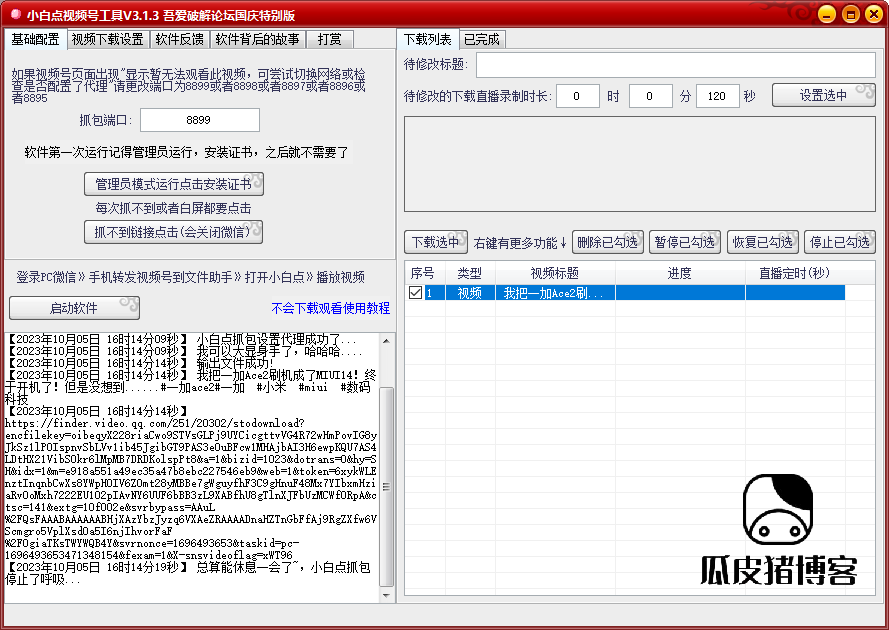Click 管理员模式运行点击安装证书 button
The image size is (889, 630).
coord(173,184)
